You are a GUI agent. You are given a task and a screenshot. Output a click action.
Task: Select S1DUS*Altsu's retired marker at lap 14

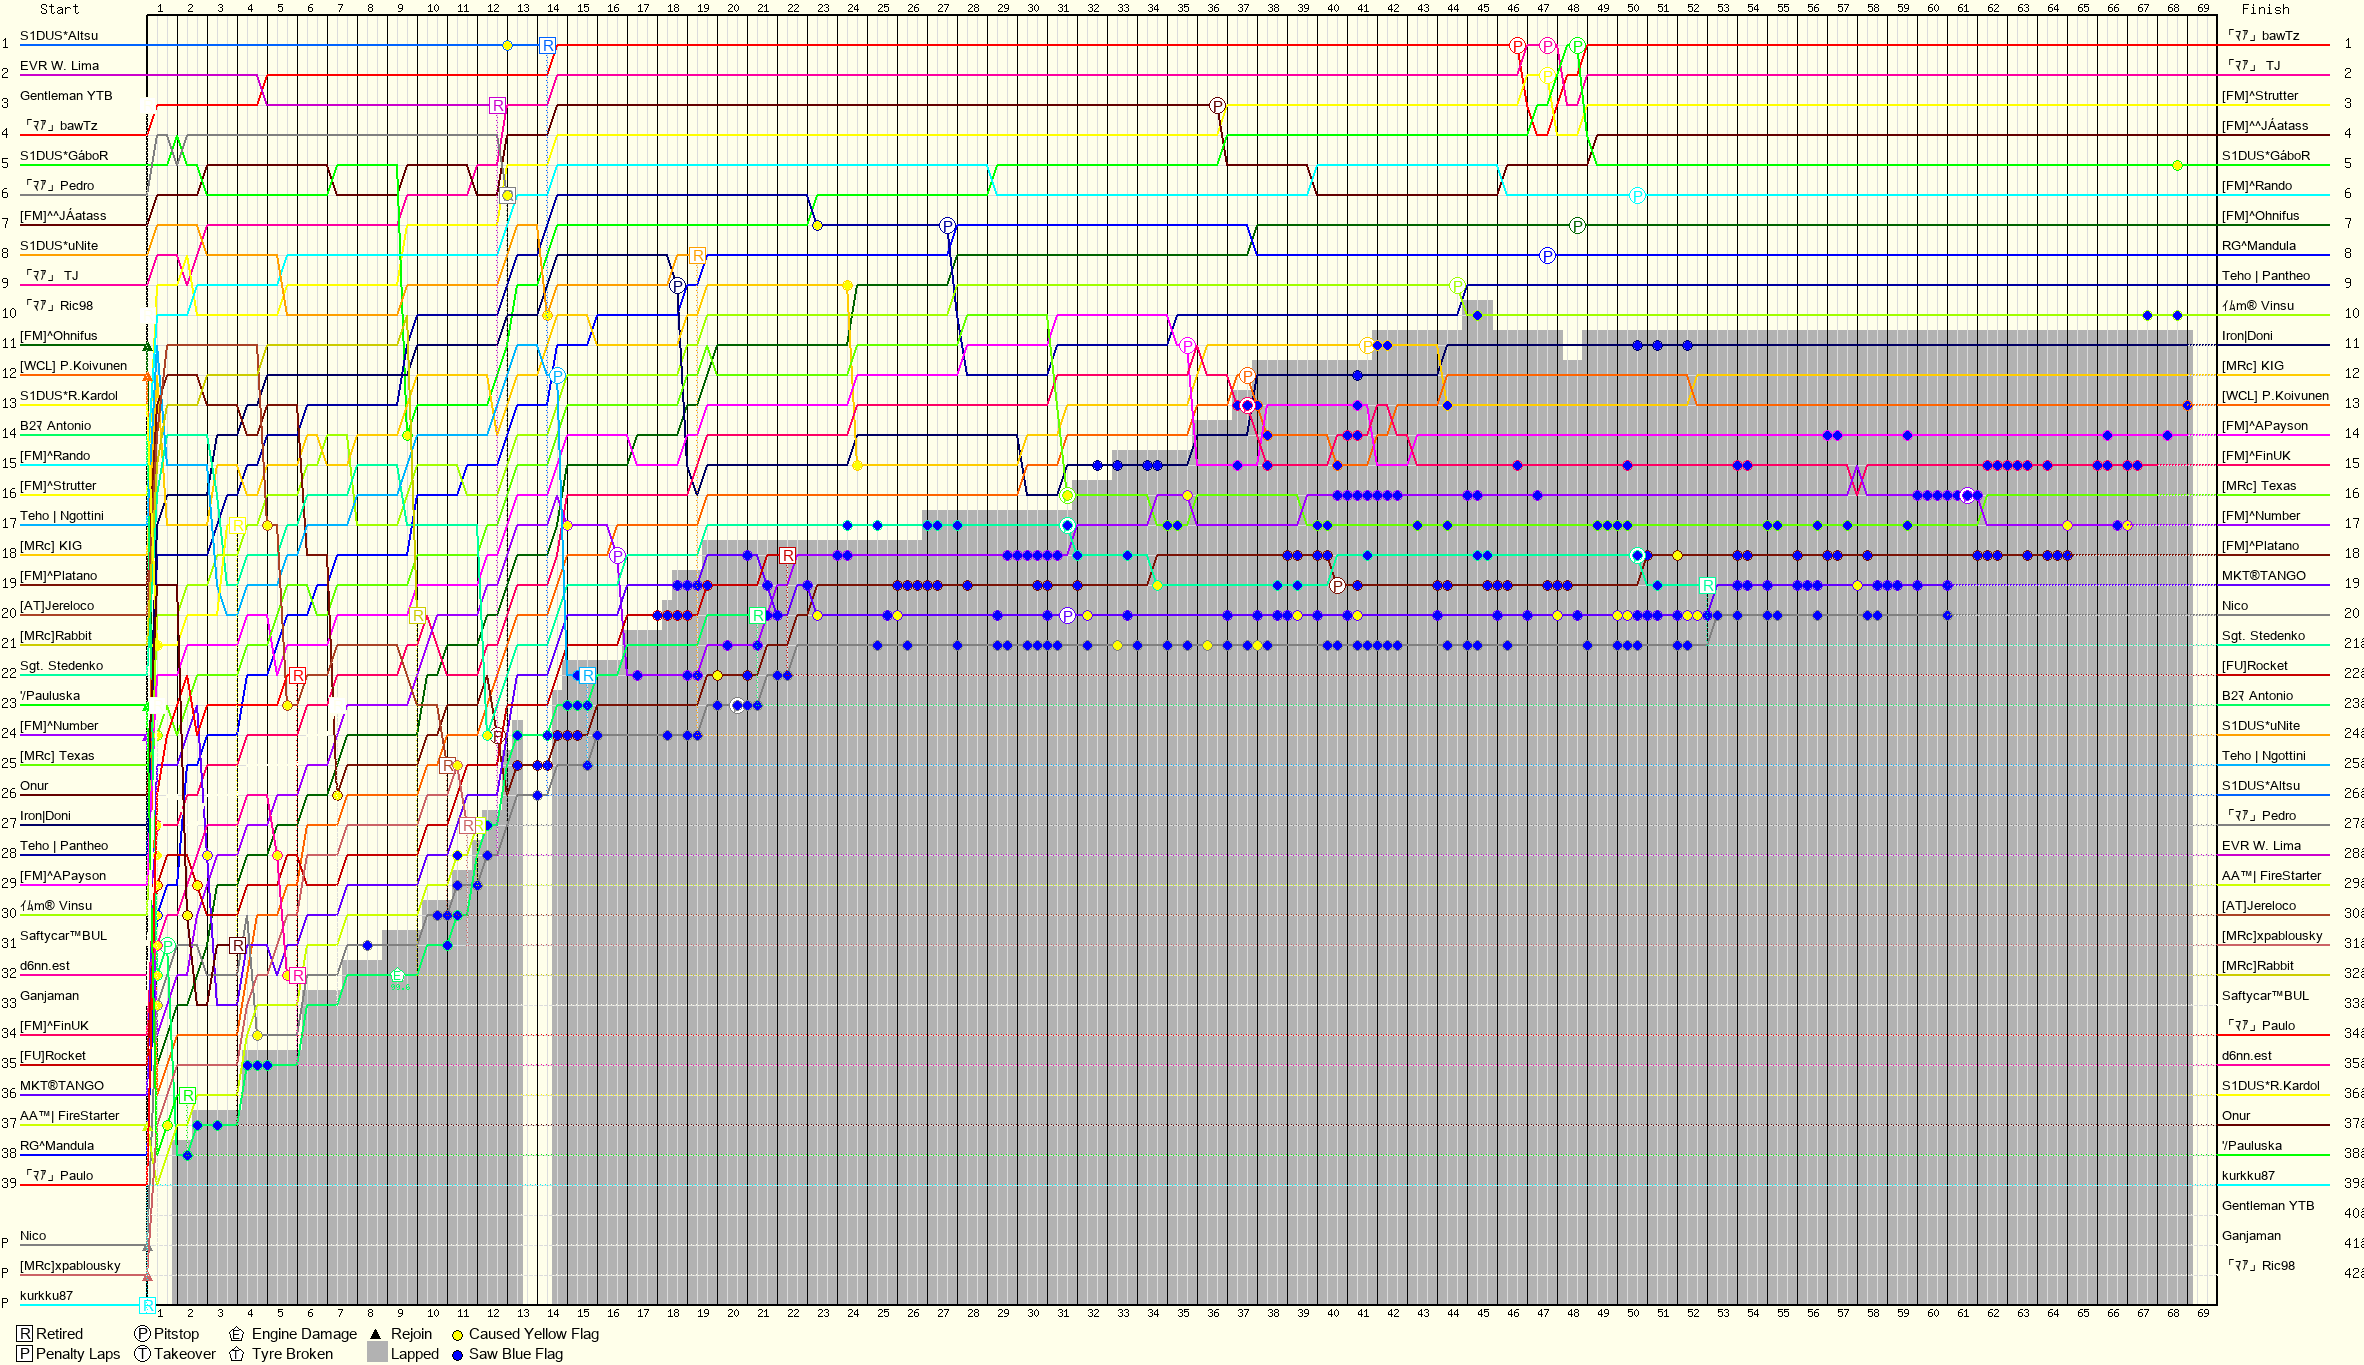coord(547,45)
